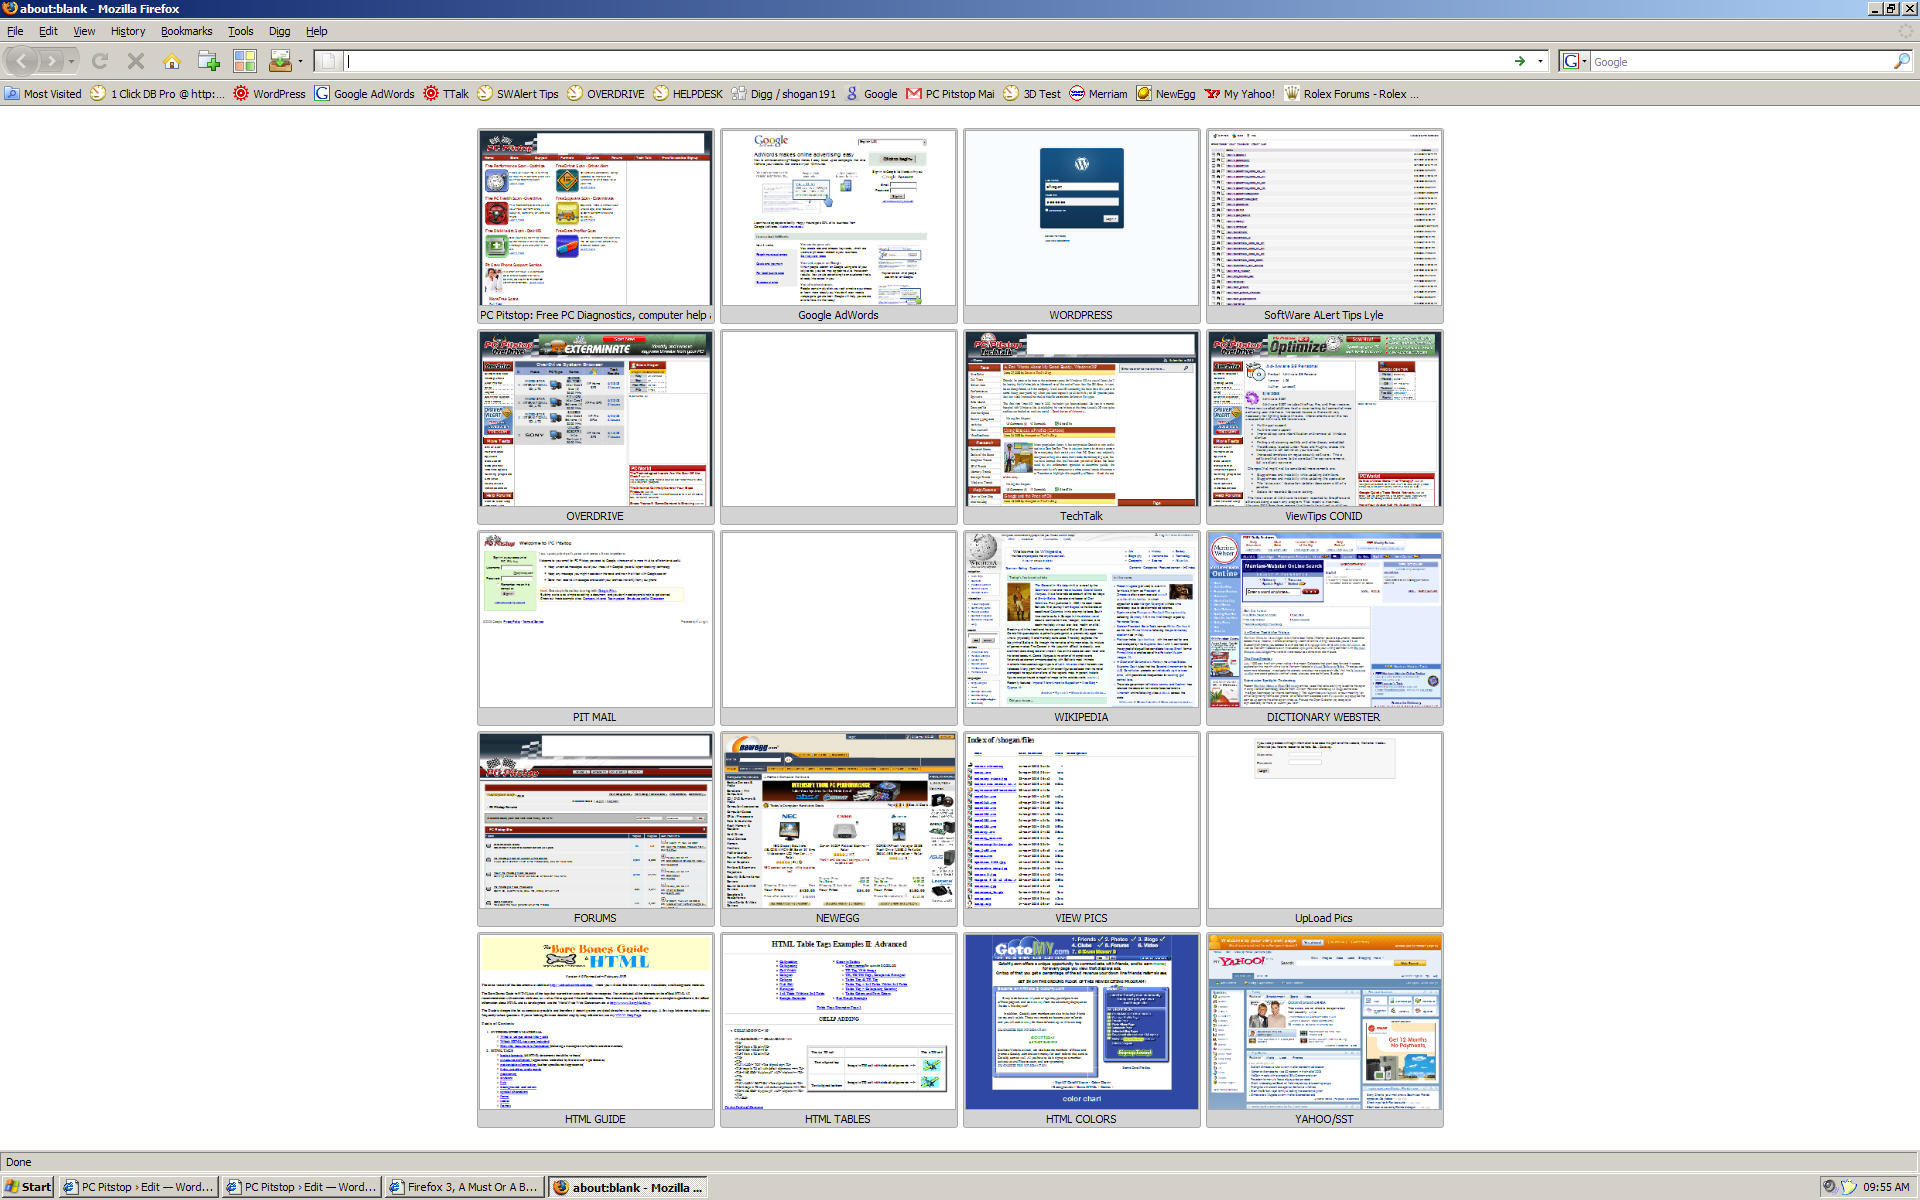Click the Downloads tray icon
1920x1200 pixels.
280,62
